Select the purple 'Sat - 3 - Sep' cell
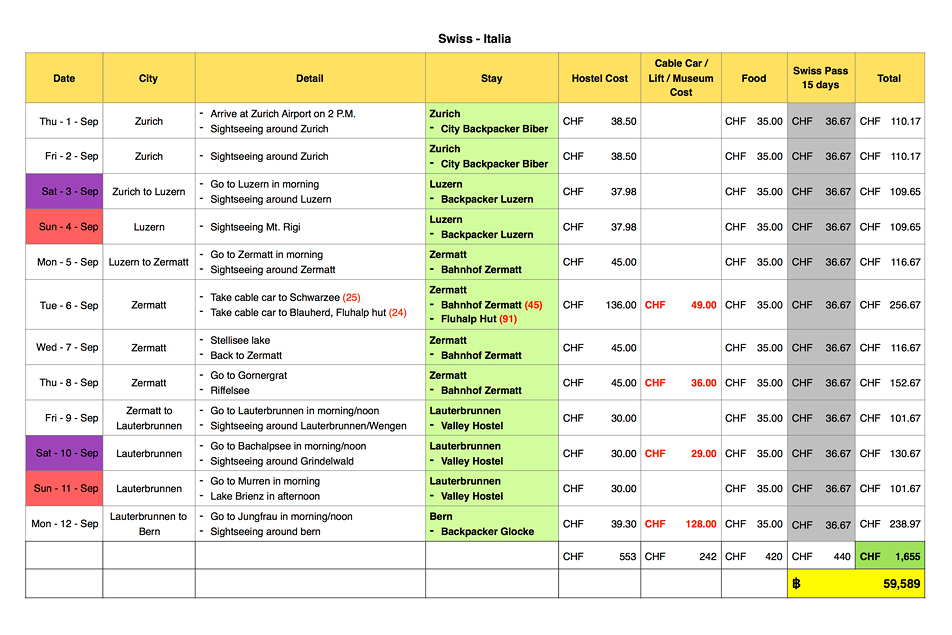The height and width of the screenshot is (635, 952). pyautogui.click(x=64, y=191)
